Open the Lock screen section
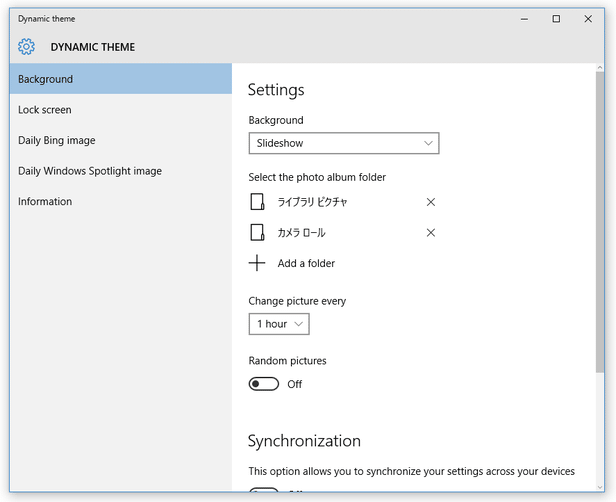616x502 pixels. tap(121, 110)
